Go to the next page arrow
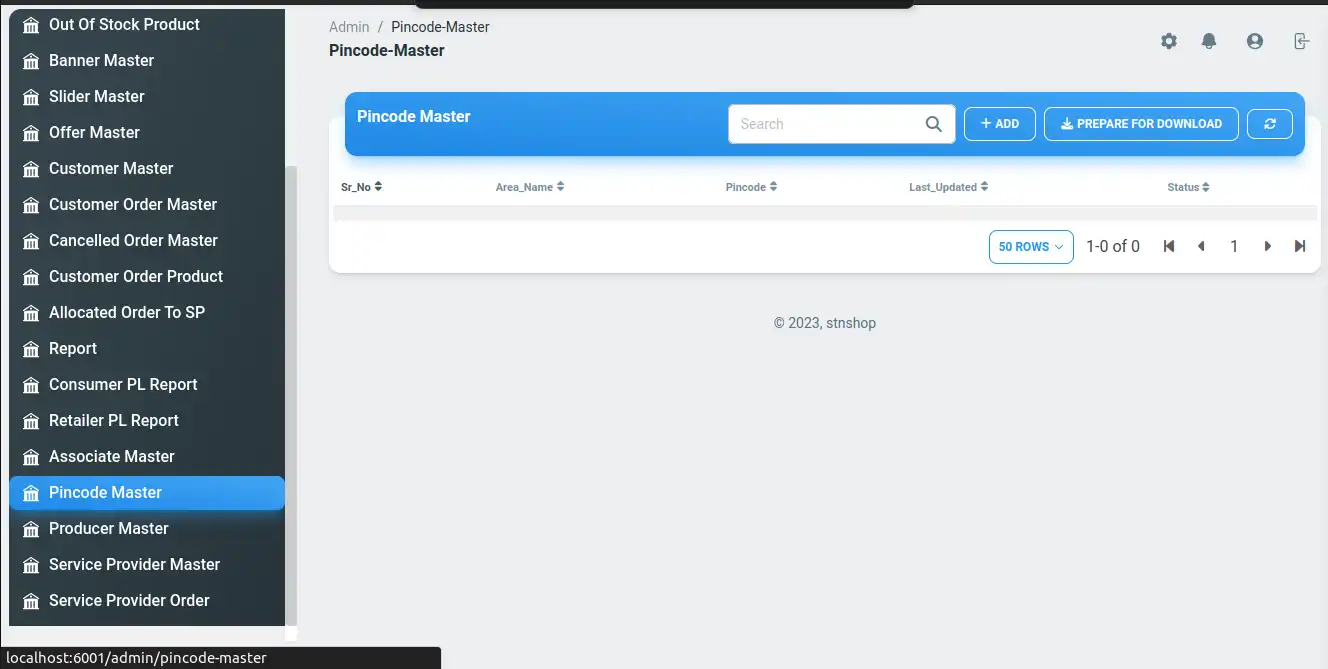The width and height of the screenshot is (1328, 669). 1268,246
